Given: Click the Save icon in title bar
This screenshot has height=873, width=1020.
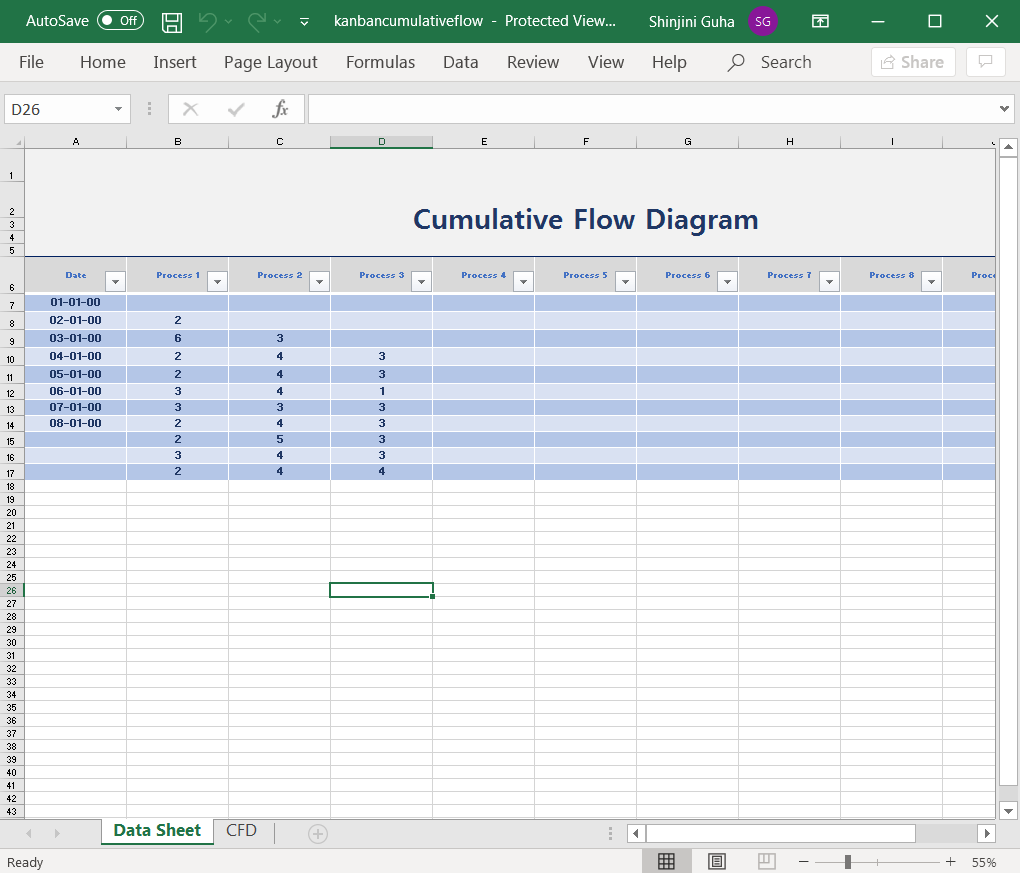Looking at the screenshot, I should [172, 21].
